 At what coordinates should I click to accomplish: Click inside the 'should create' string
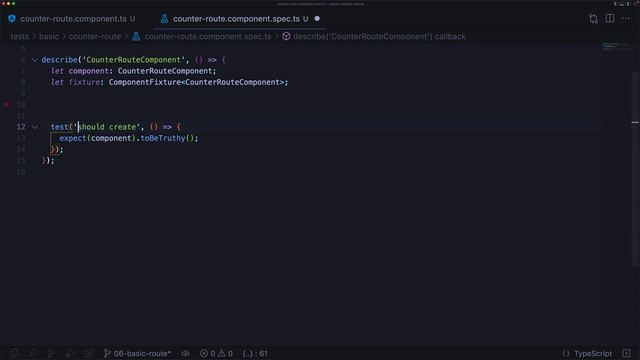pos(107,127)
